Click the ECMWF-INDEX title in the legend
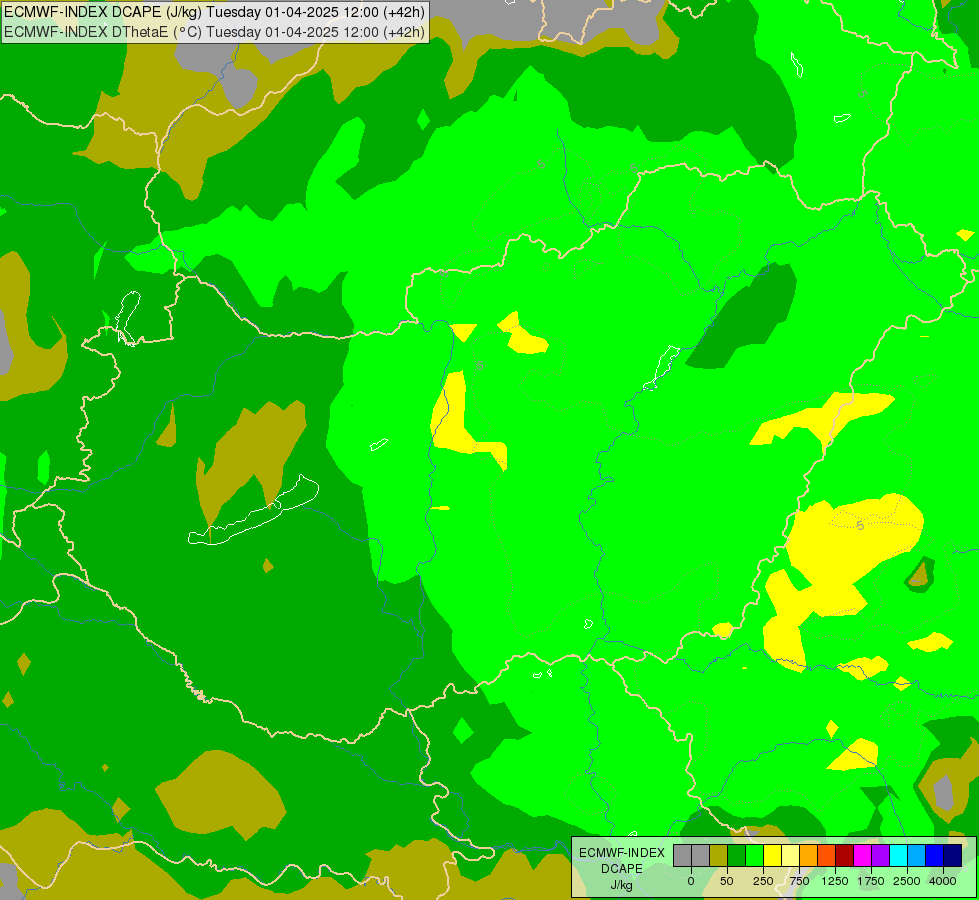Screen dimensions: 979x900 point(622,853)
